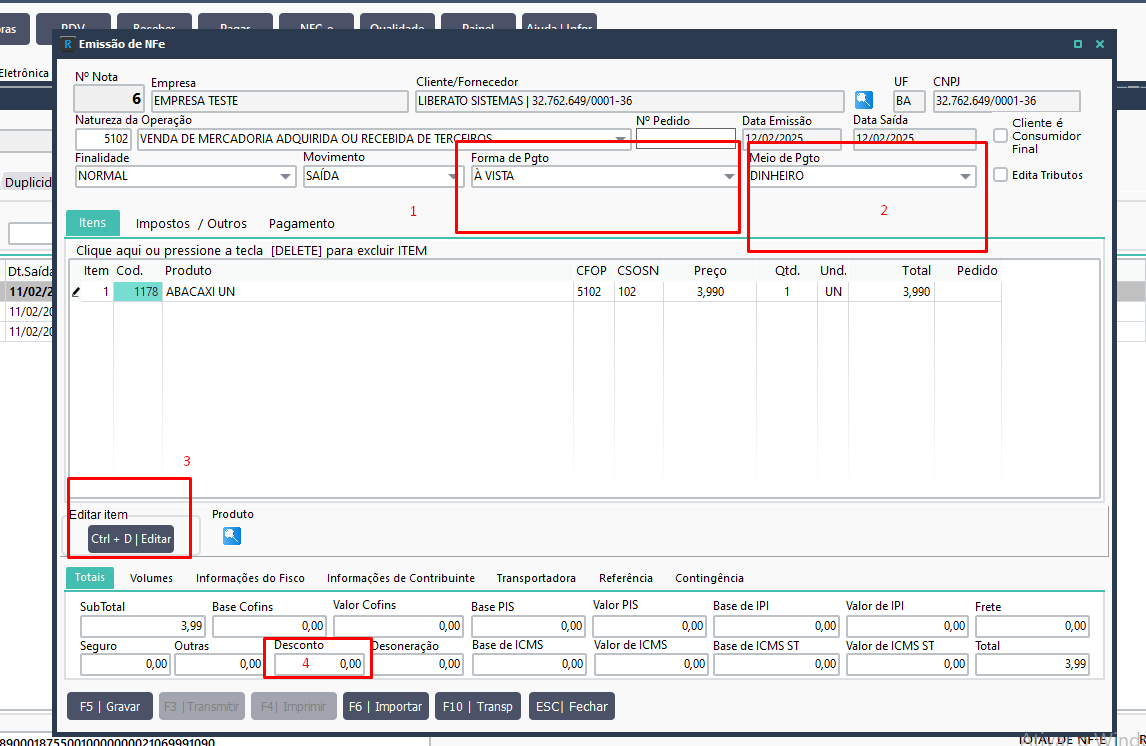
Task: Click the F6 | Importar button
Action: point(385,707)
